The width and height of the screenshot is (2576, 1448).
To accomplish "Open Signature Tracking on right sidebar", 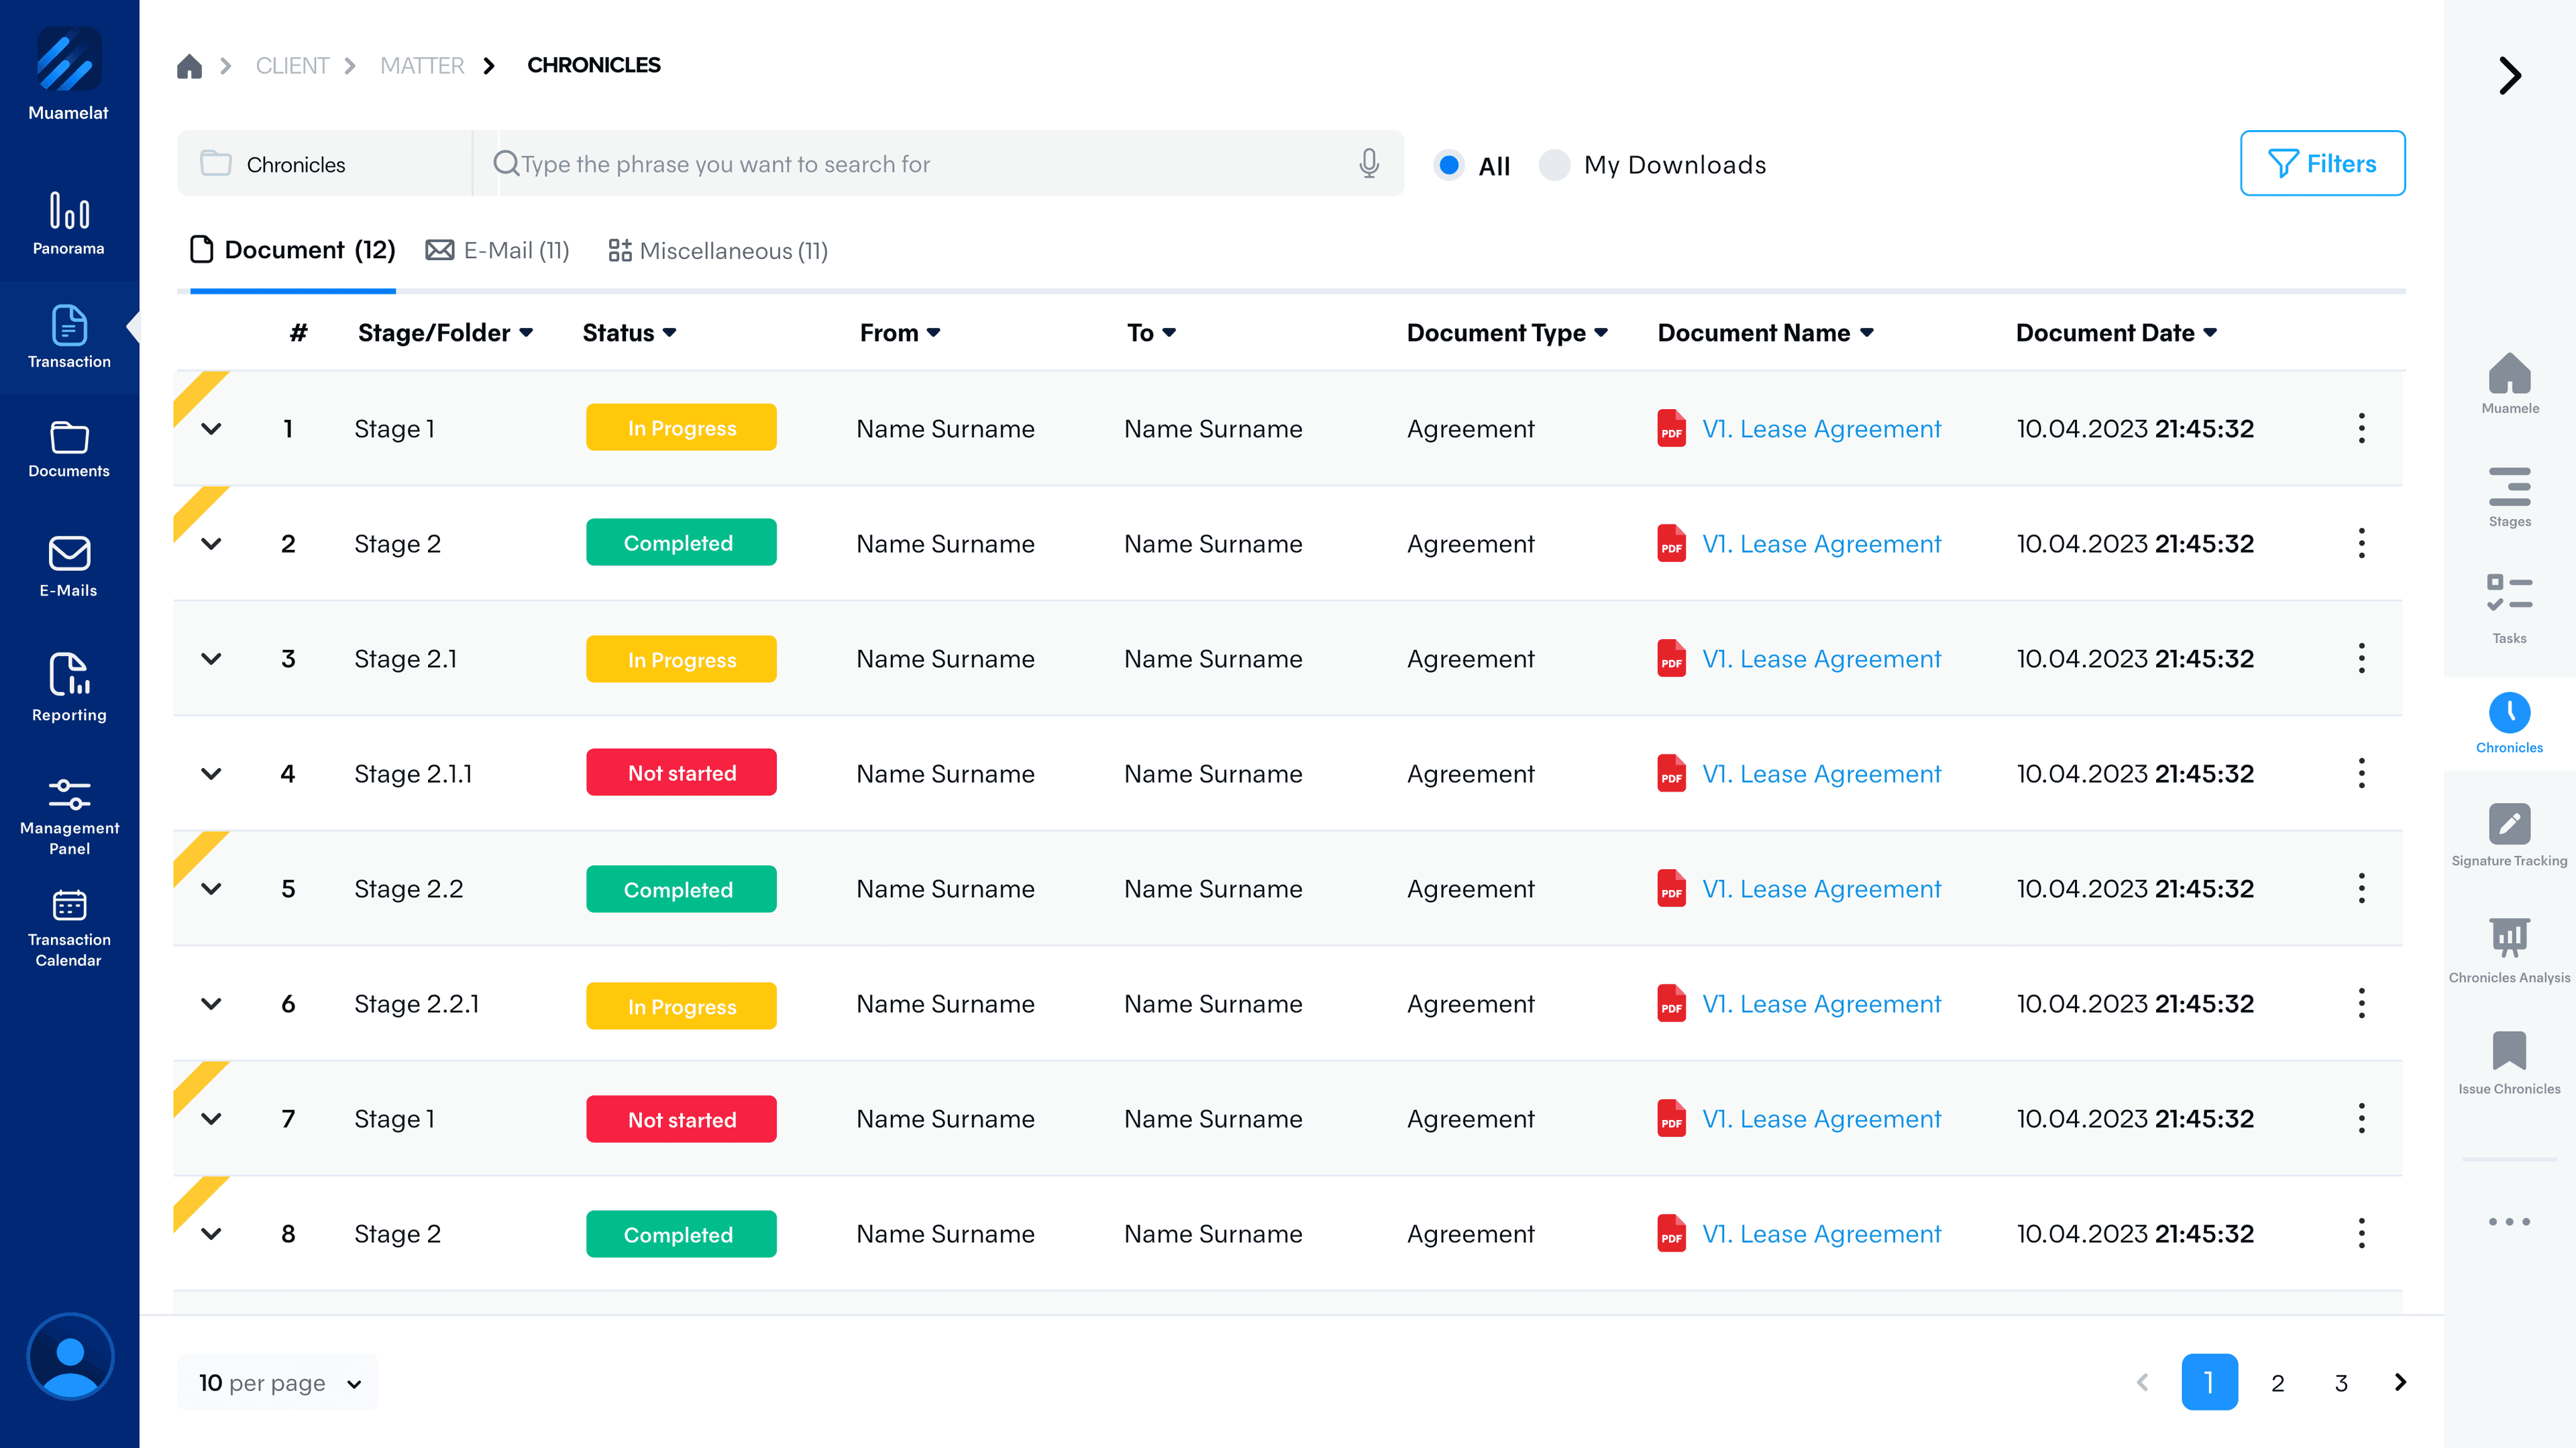I will pyautogui.click(x=2509, y=832).
